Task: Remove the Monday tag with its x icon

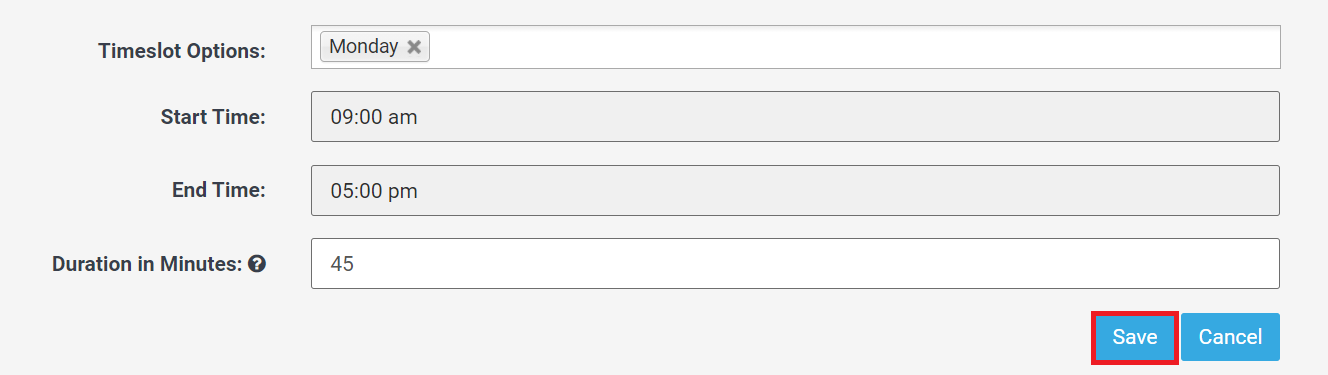Action: pos(414,47)
